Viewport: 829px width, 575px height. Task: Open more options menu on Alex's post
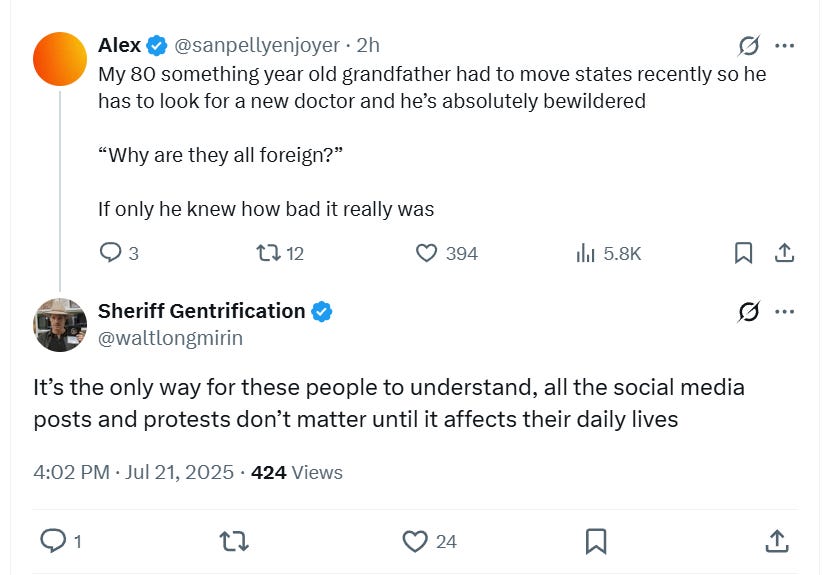(785, 46)
